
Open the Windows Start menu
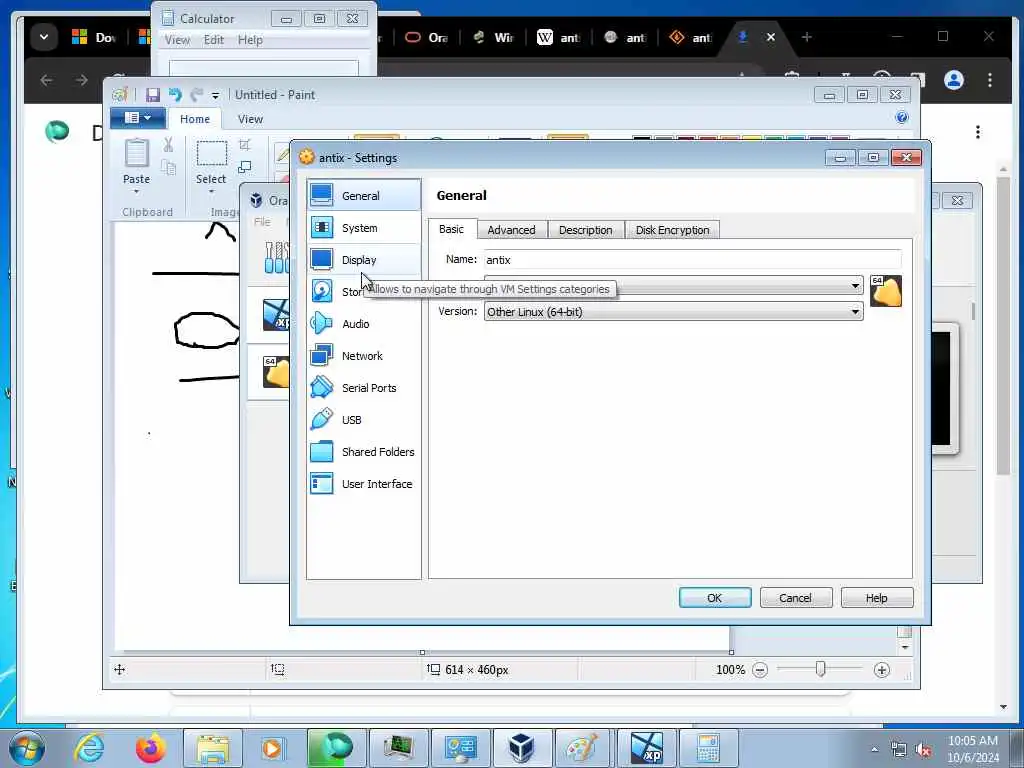(x=25, y=748)
